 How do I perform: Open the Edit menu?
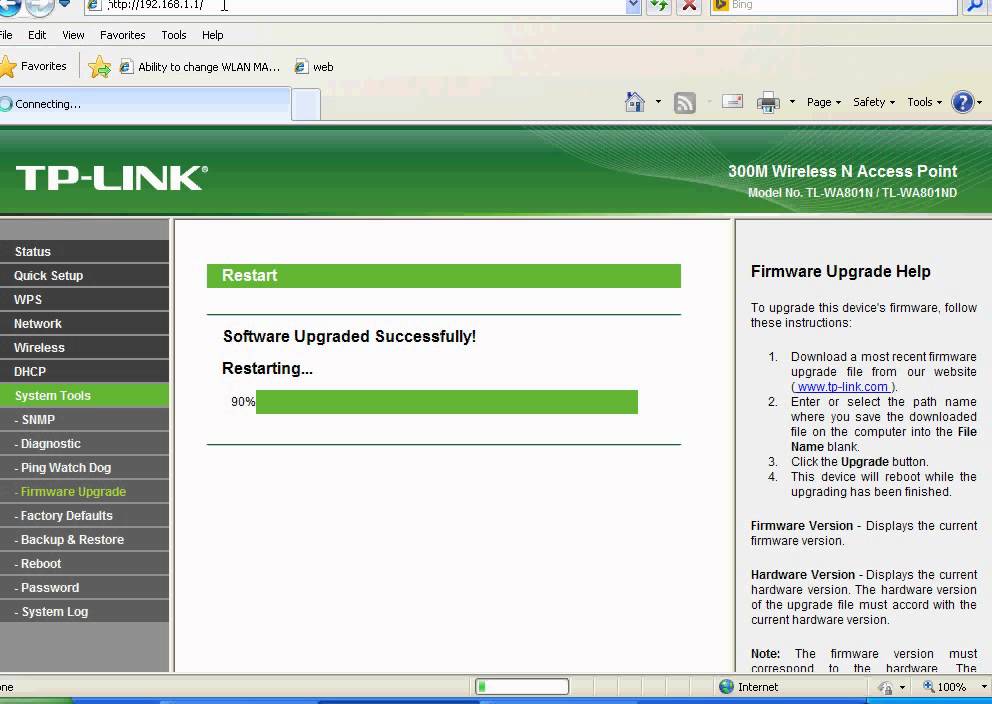[x=37, y=35]
